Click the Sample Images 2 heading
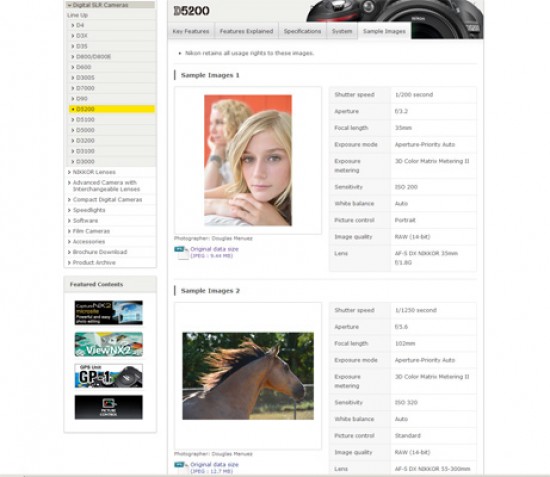The image size is (550, 477). click(210, 291)
